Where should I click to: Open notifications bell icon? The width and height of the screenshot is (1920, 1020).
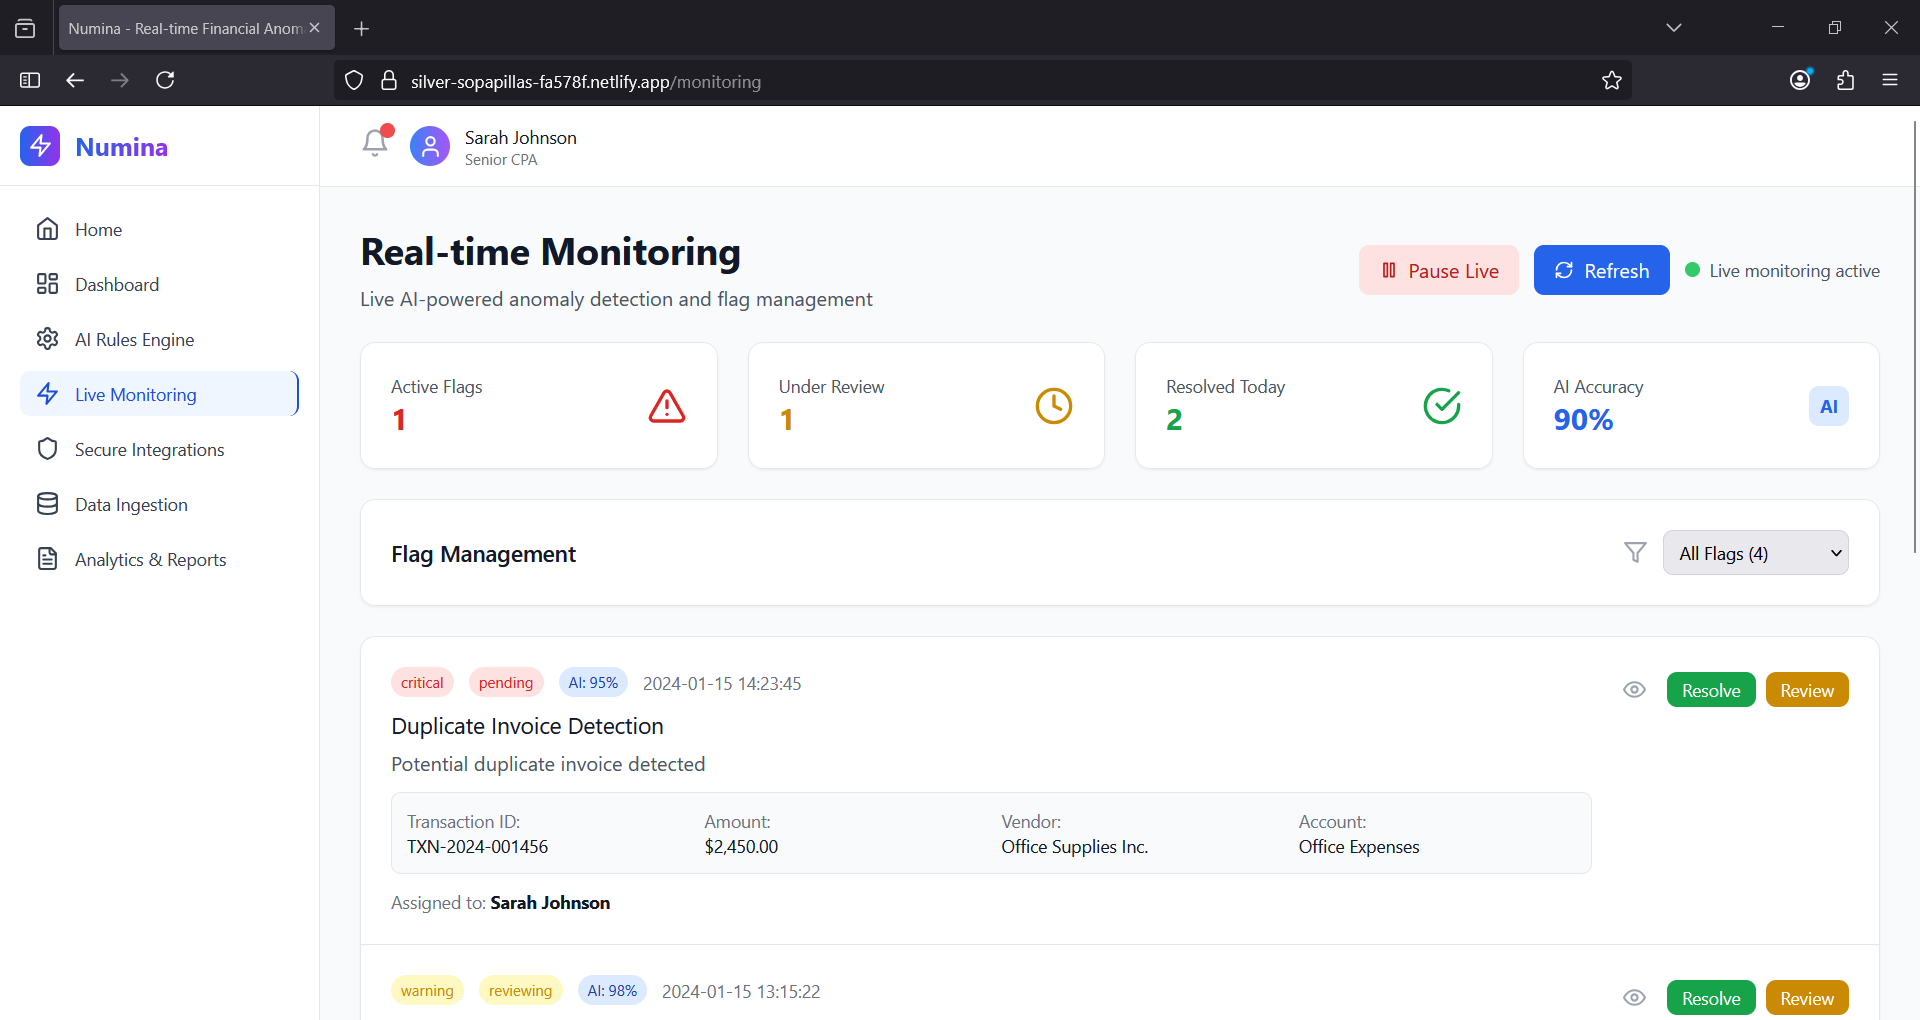tap(375, 143)
